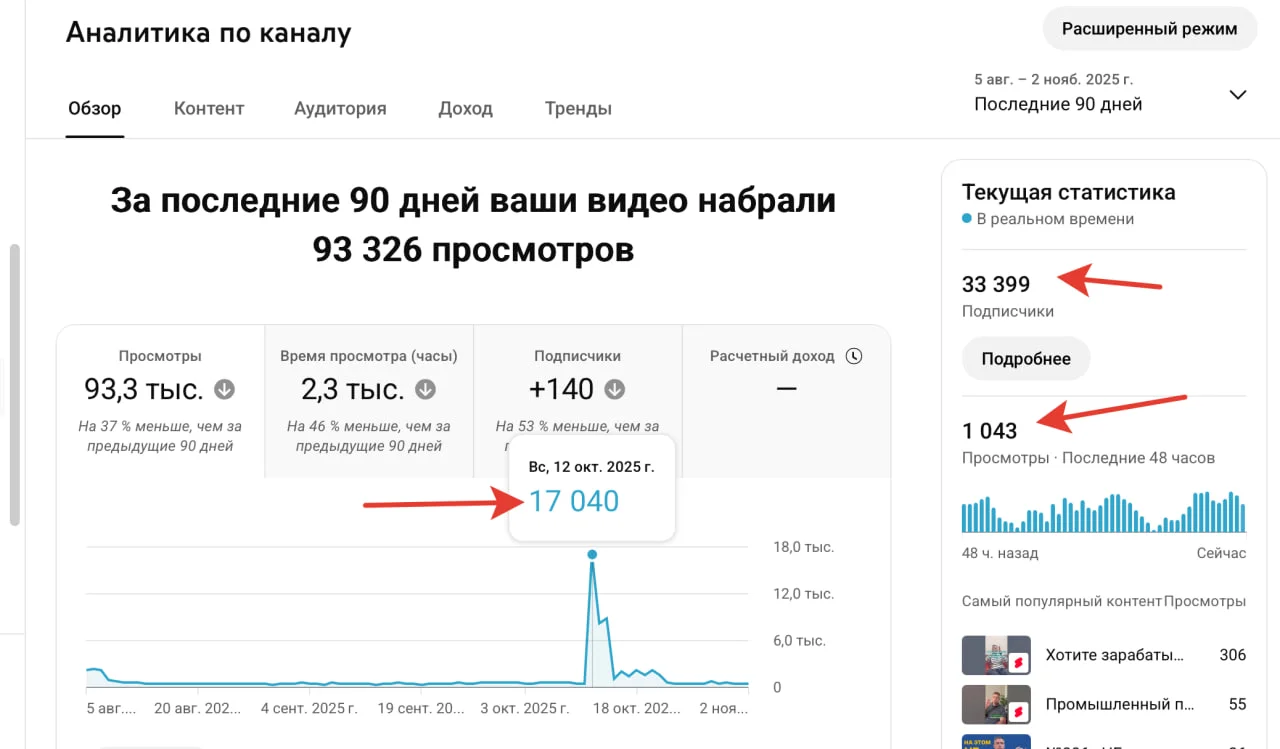The height and width of the screenshot is (749, 1280).
Task: Open the Аудитория tab
Action: [340, 109]
